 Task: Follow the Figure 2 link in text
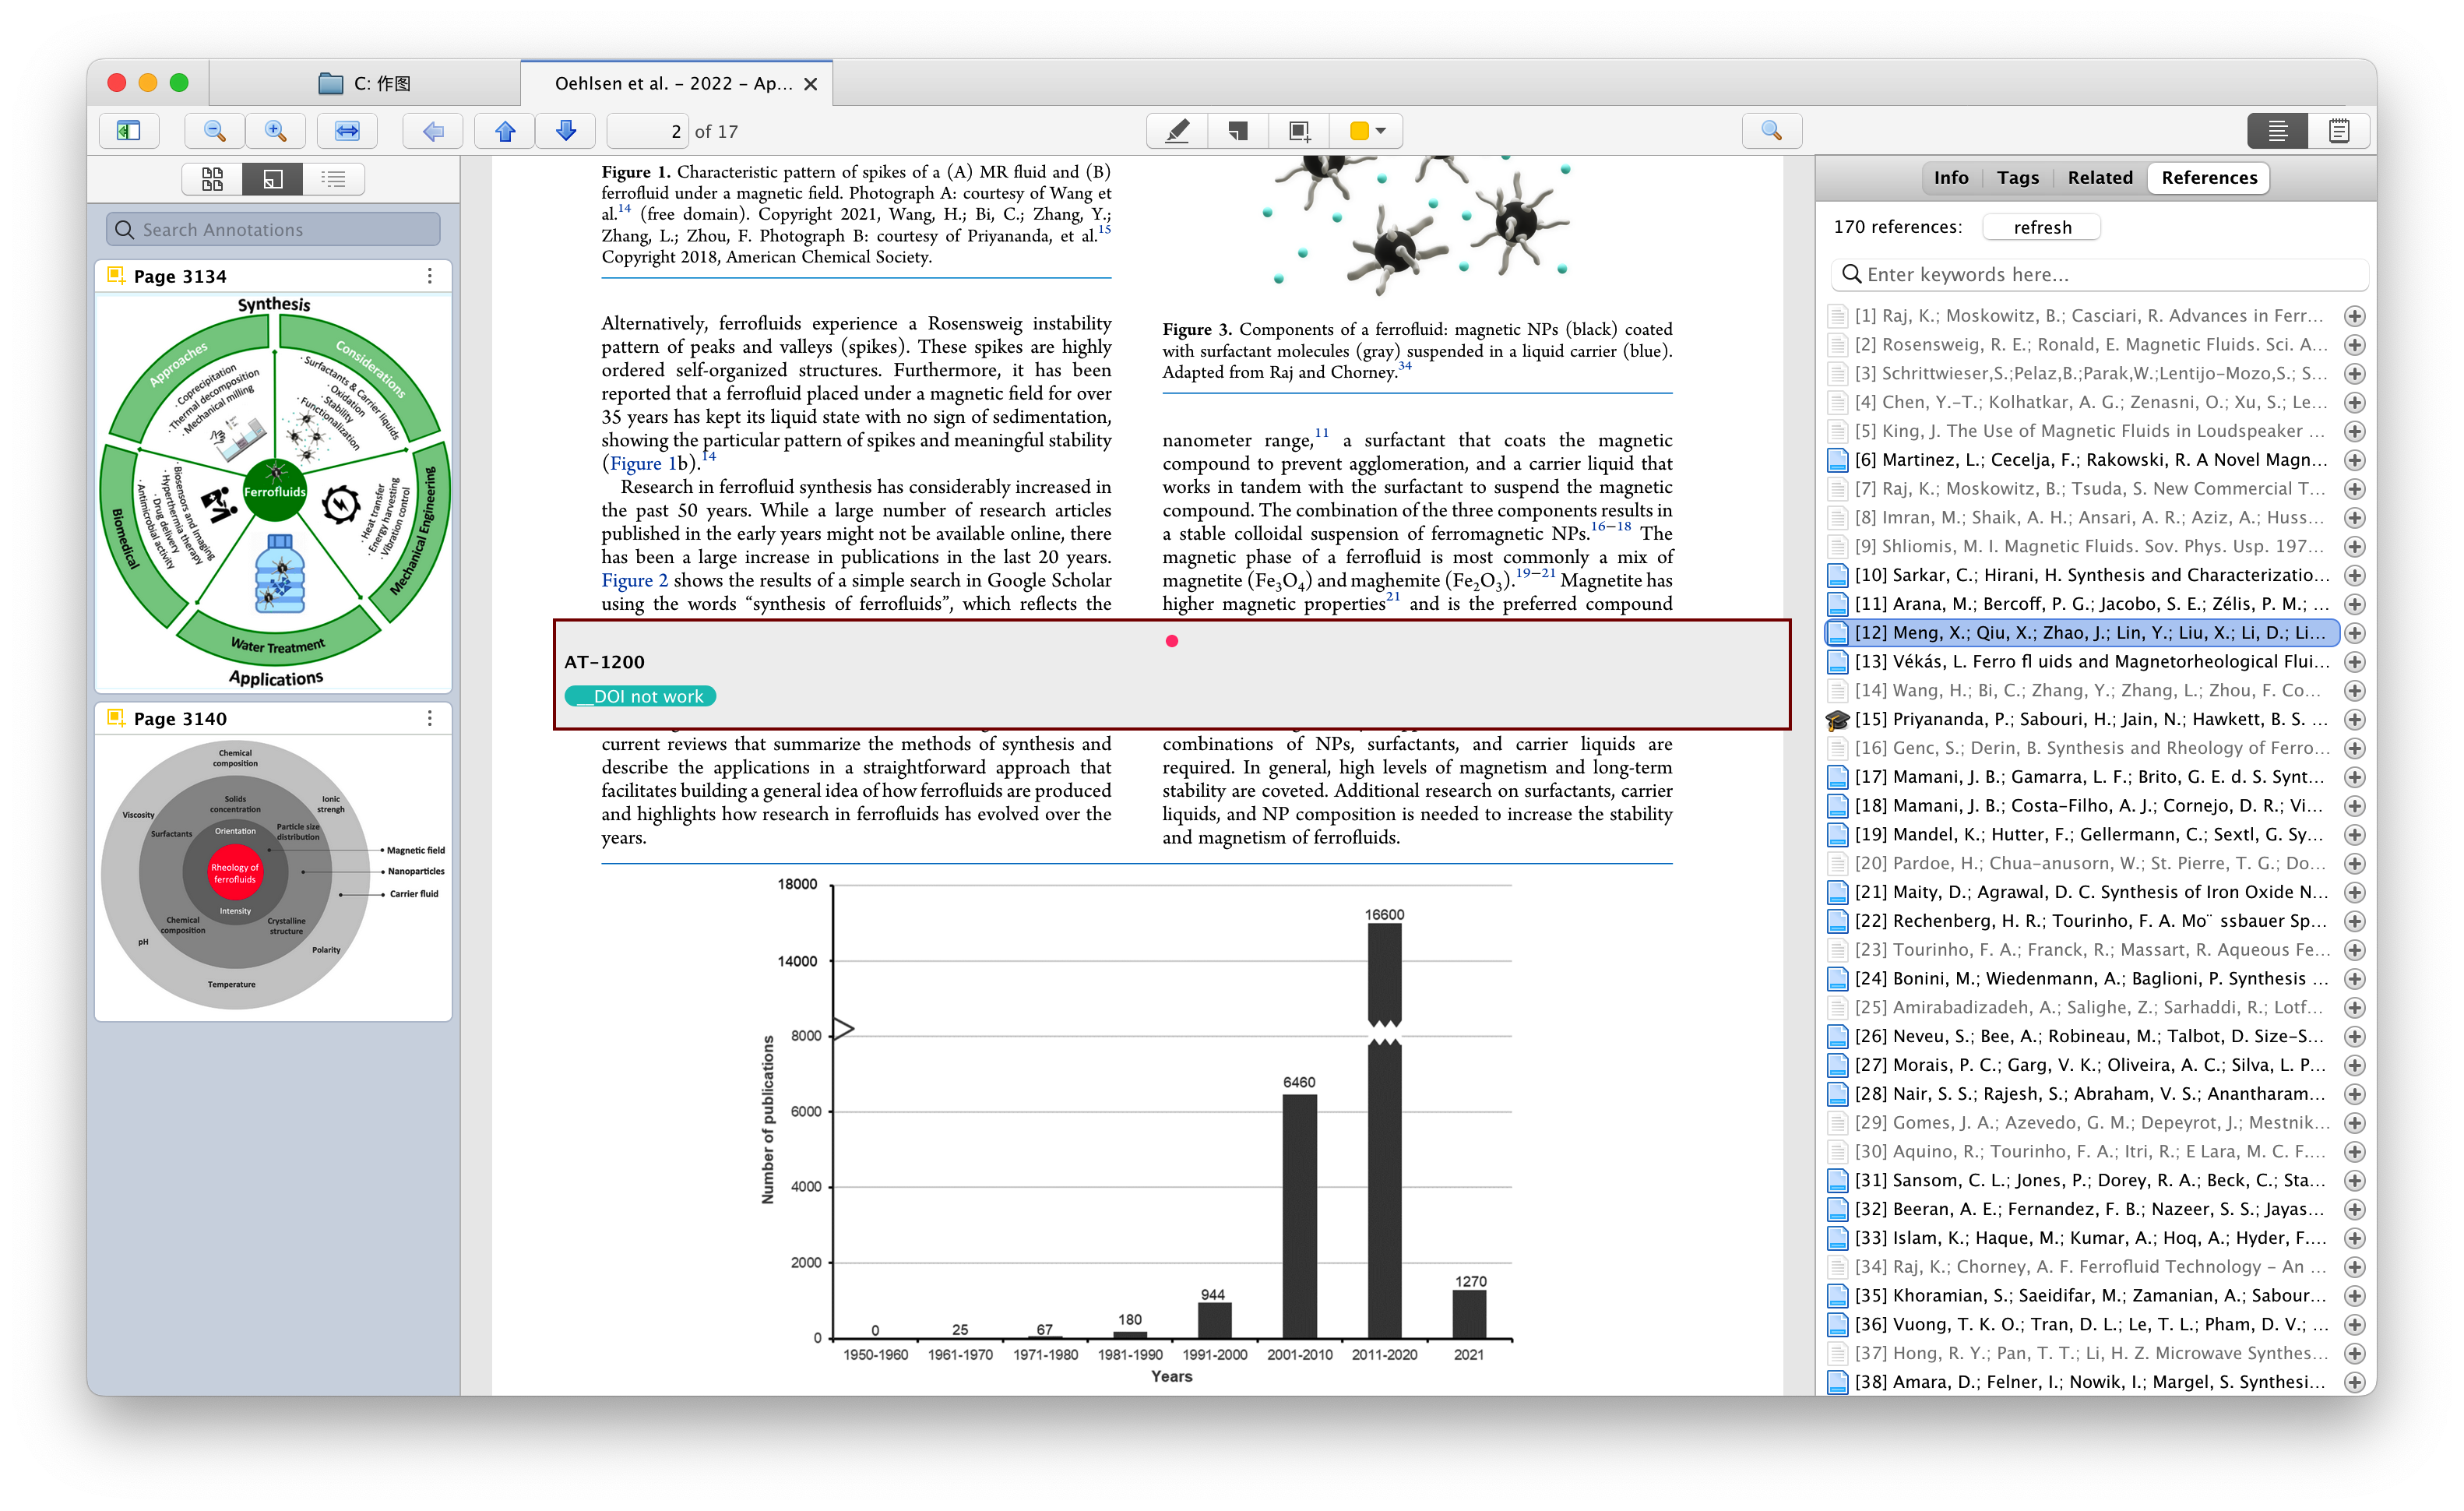tap(634, 581)
